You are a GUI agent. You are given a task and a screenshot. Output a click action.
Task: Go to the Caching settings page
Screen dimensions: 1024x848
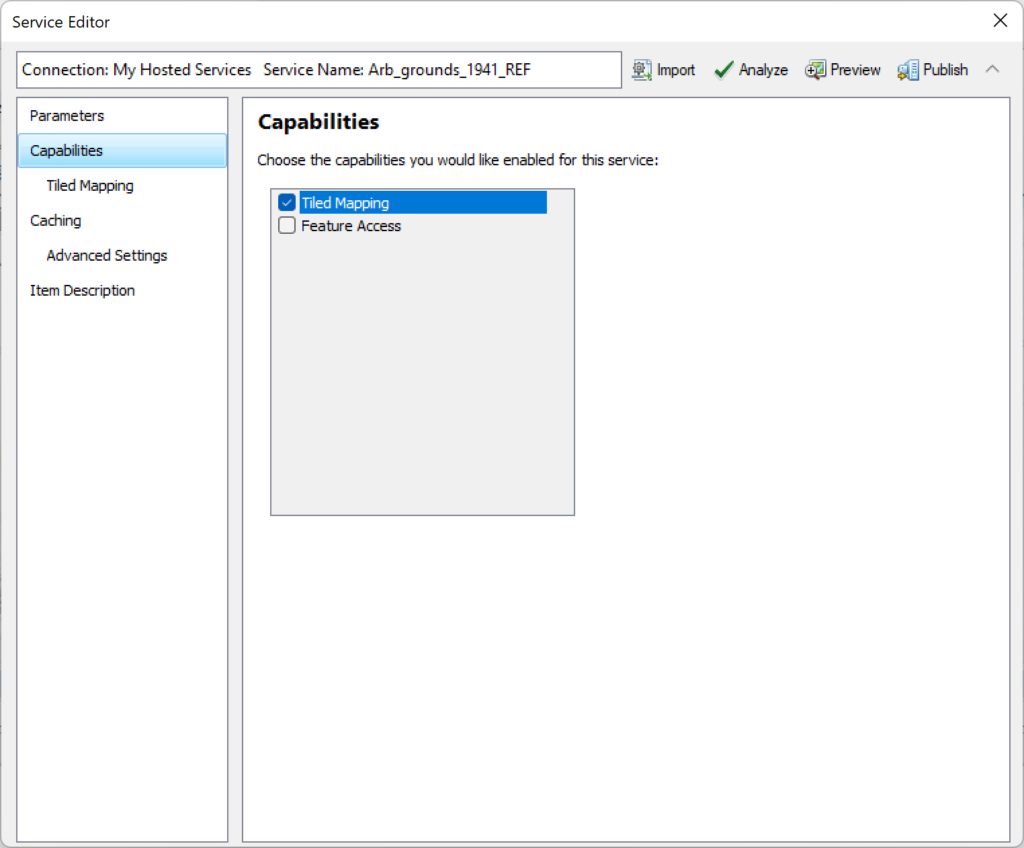click(x=56, y=221)
